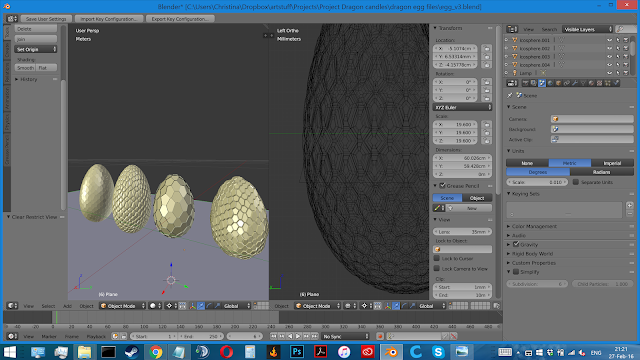The height and width of the screenshot is (360, 640).
Task: Open Skype from the Windows taskbar
Action: click(438, 351)
